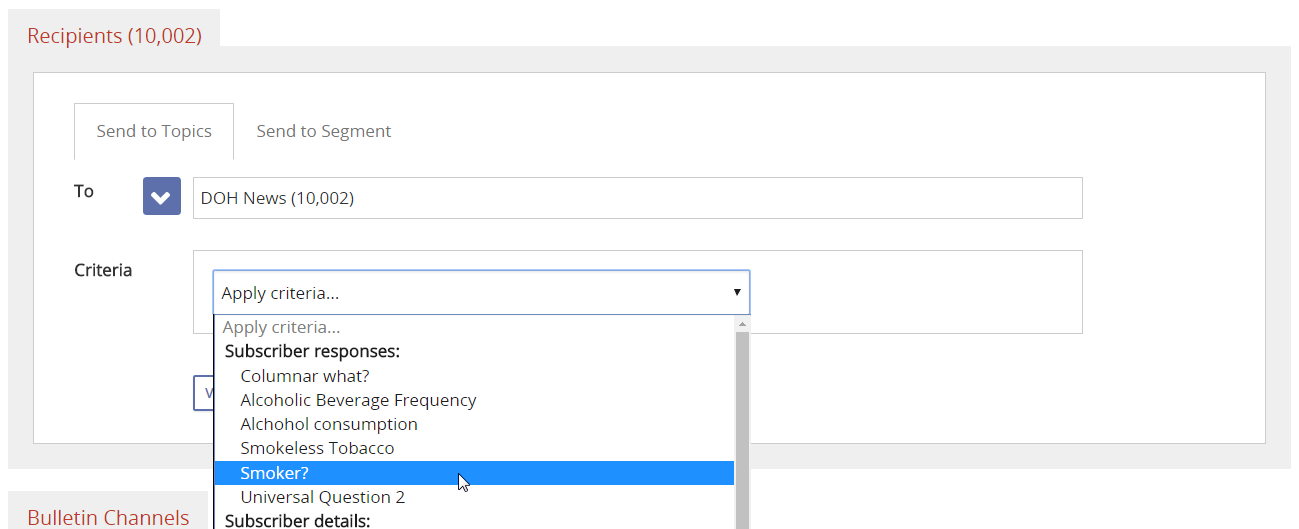The width and height of the screenshot is (1299, 529).
Task: Click the scrollbar up arrow in dropdown list
Action: 742,325
